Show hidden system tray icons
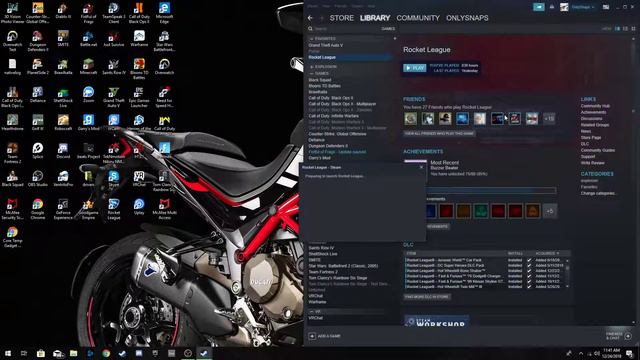640x360 pixels. [x=581, y=353]
